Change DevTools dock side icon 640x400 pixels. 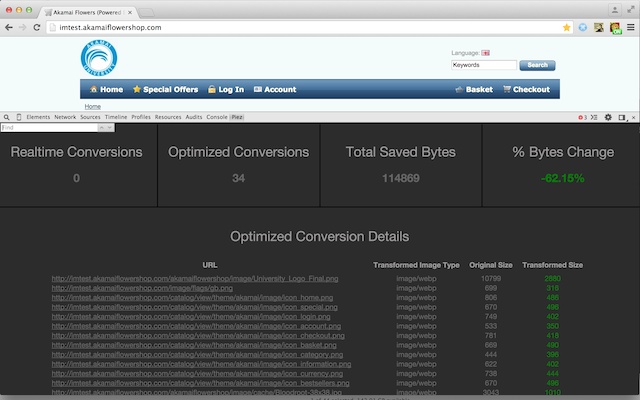click(x=622, y=117)
